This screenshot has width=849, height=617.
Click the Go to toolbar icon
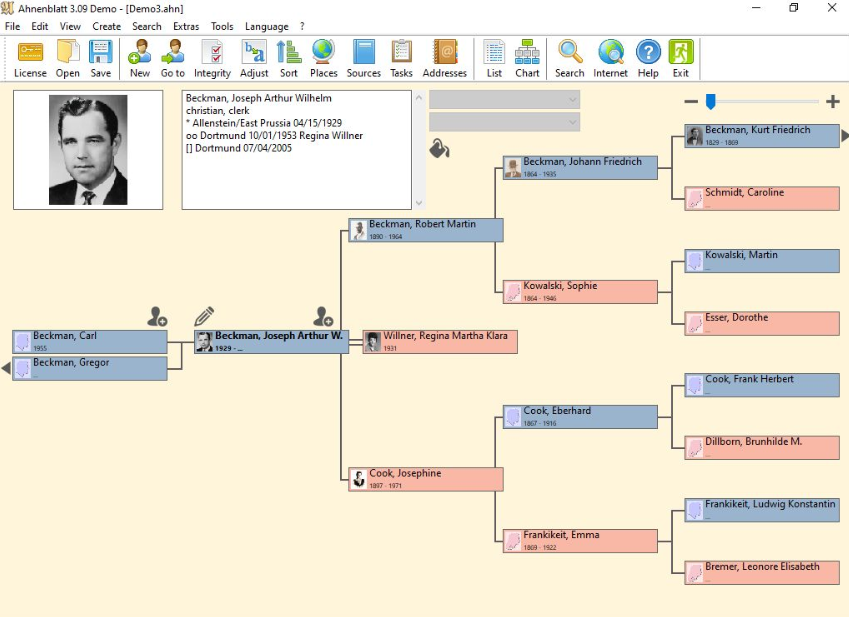[173, 58]
